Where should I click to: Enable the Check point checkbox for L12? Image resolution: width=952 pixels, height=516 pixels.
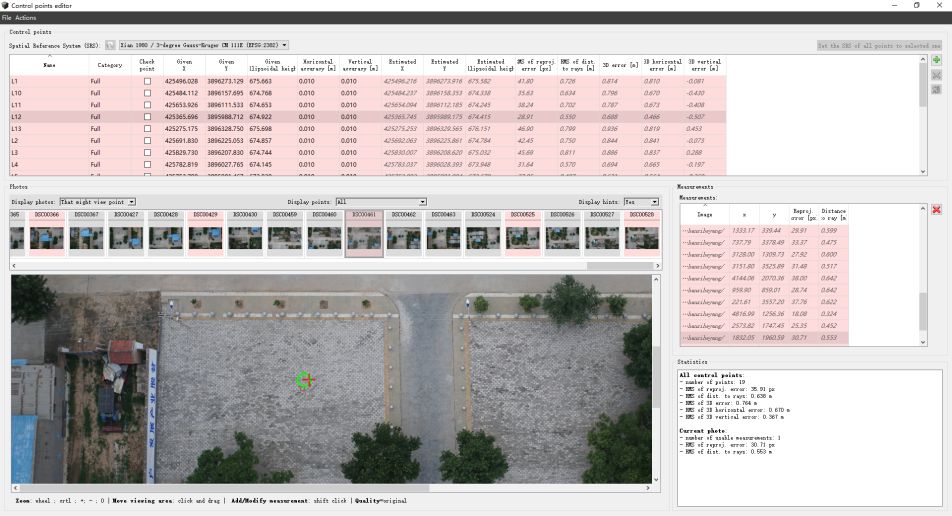tap(147, 117)
